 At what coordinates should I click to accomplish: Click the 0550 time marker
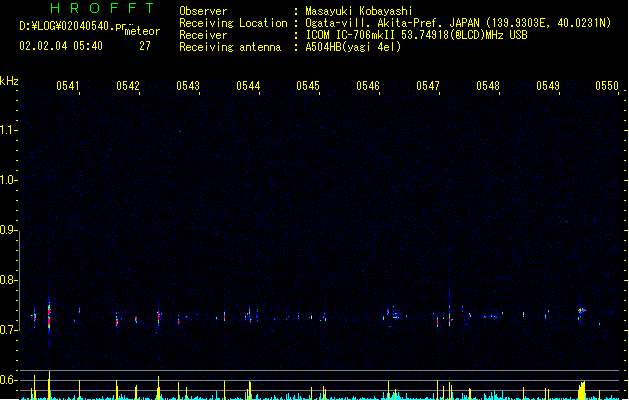pyautogui.click(x=607, y=86)
